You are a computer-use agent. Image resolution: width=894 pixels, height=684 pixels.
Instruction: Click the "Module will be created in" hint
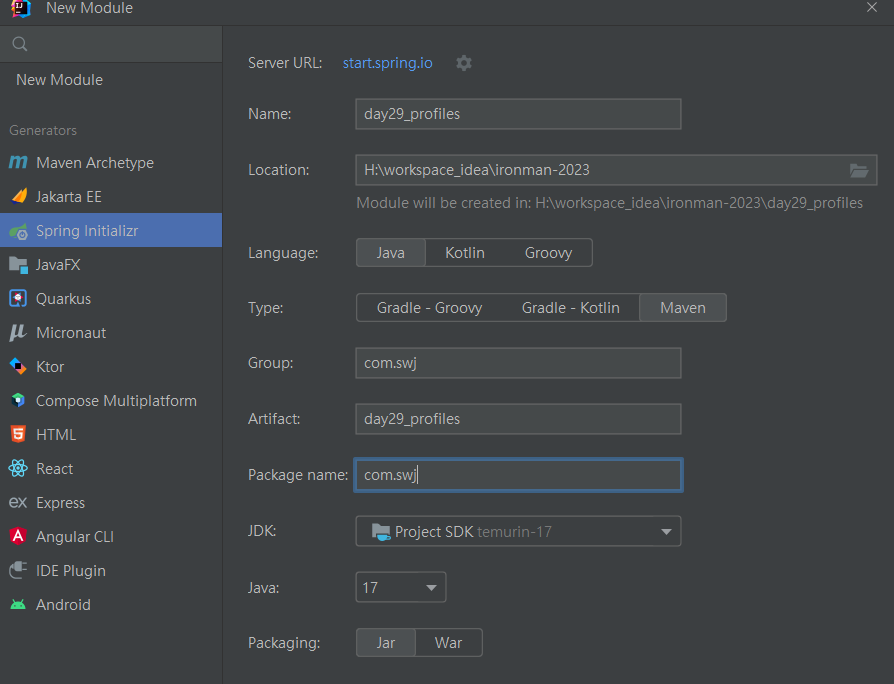609,203
